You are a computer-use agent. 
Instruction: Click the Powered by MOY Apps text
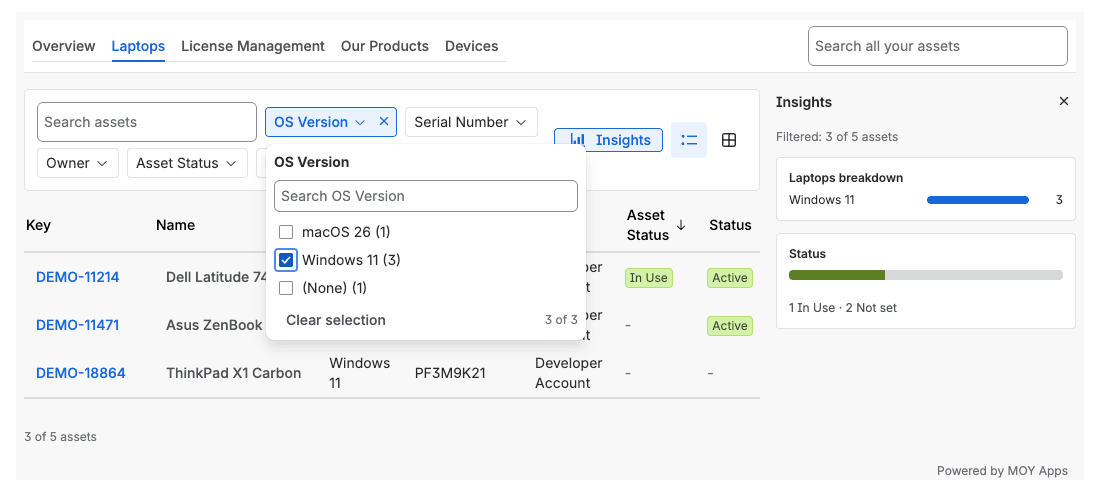(x=1002, y=471)
